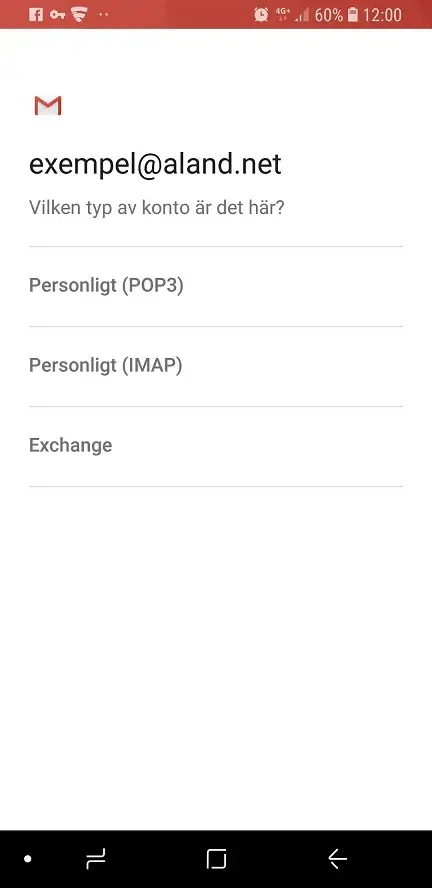Tap the shield Wi-Fi status icon
The width and height of the screenshot is (432, 888).
(79, 15)
